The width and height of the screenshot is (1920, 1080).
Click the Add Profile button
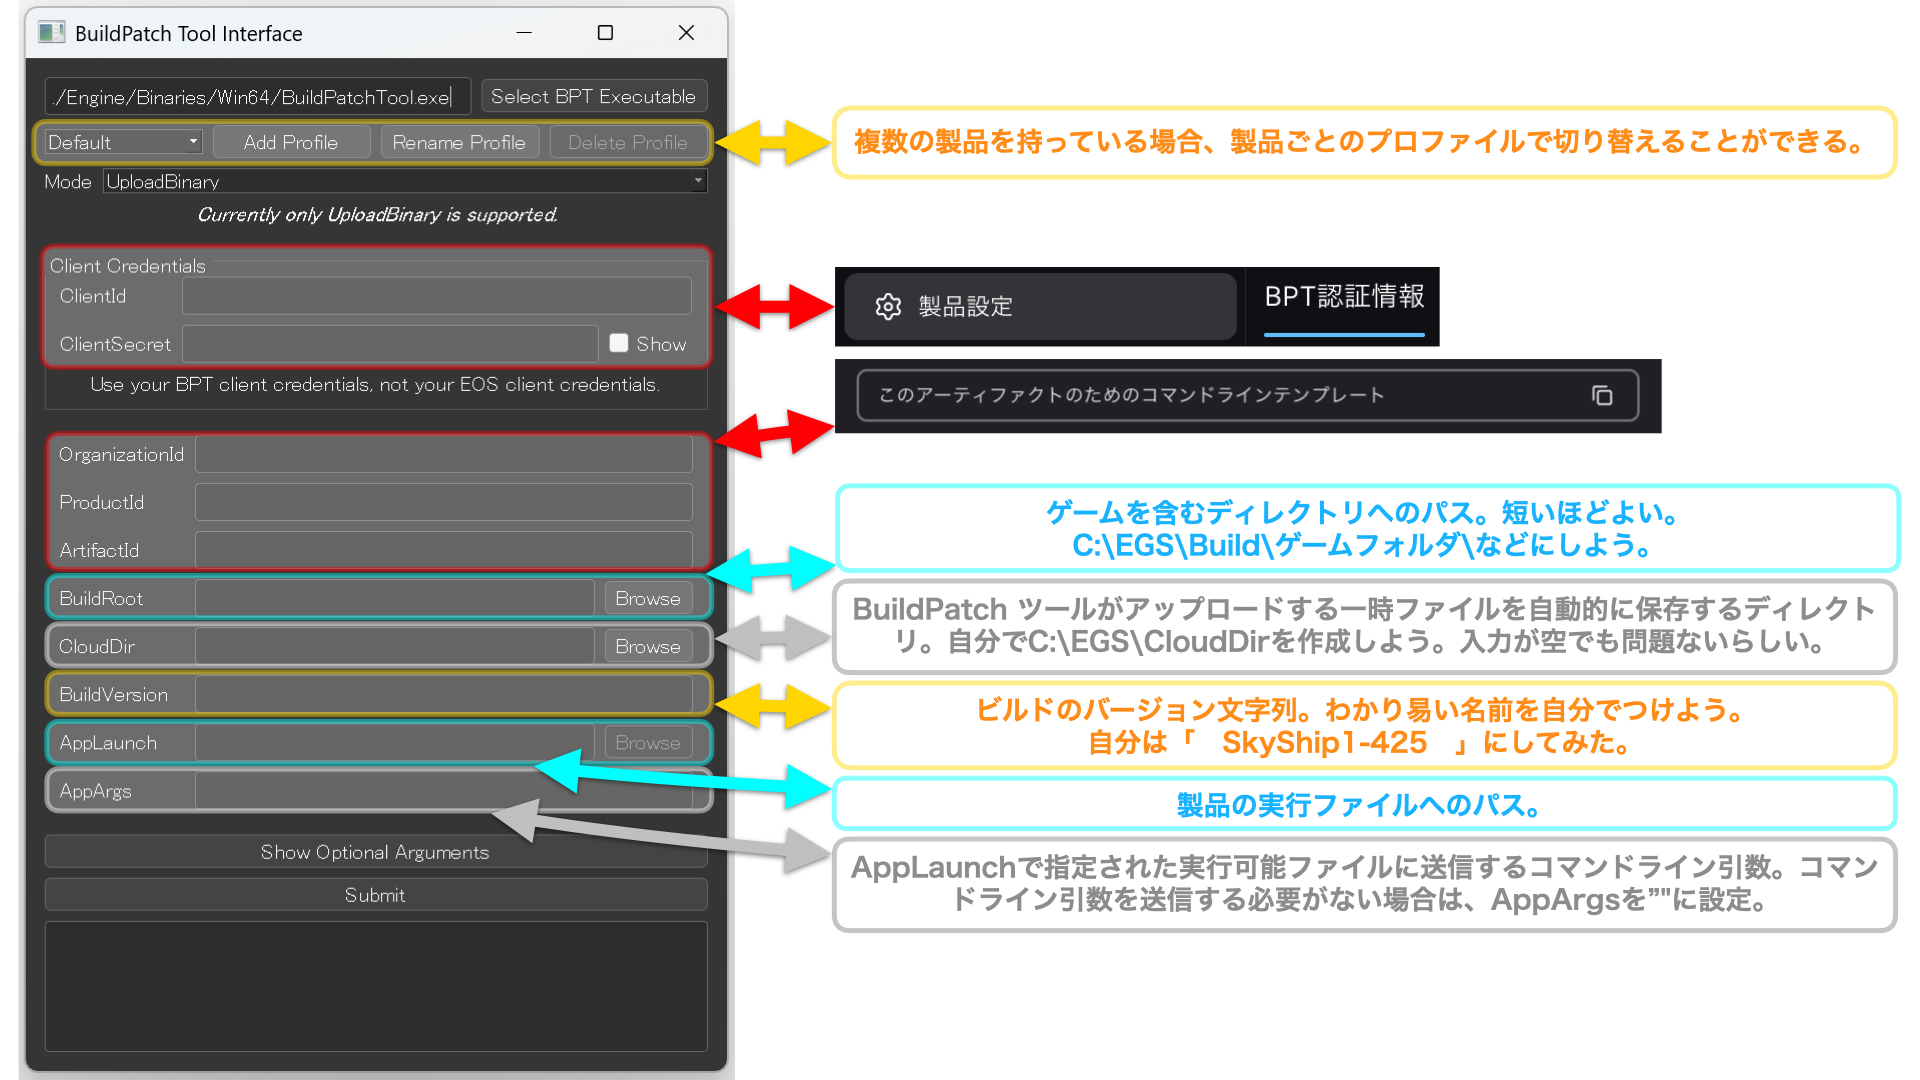(x=291, y=142)
